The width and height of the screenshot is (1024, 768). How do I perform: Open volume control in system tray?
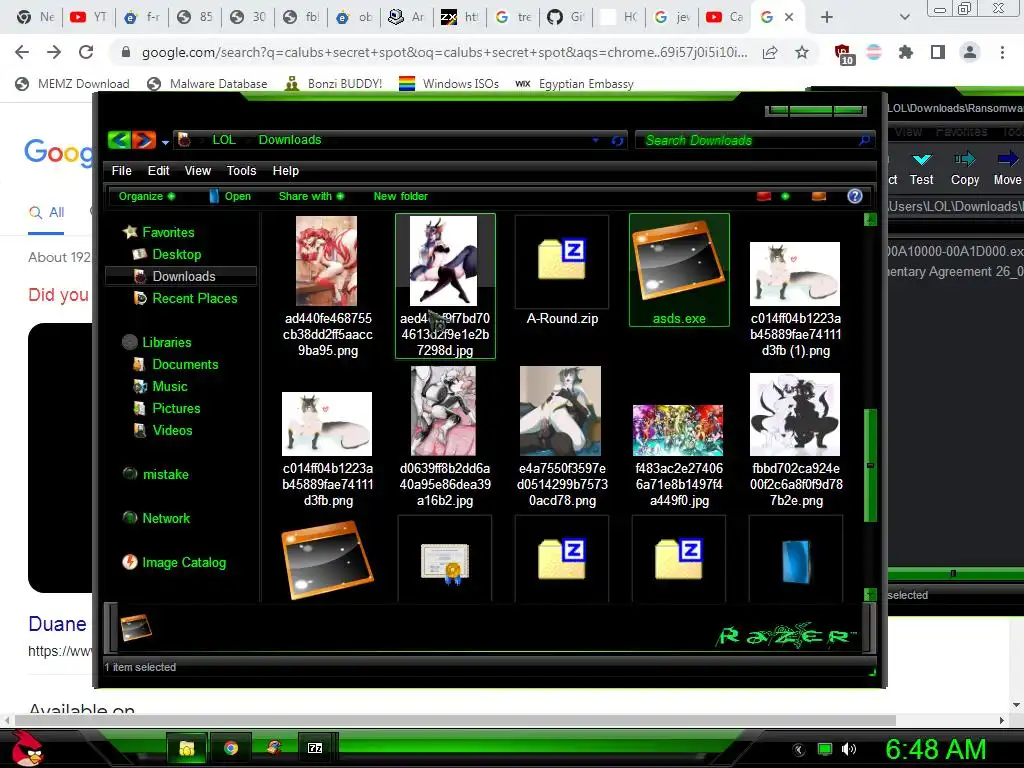tap(848, 749)
